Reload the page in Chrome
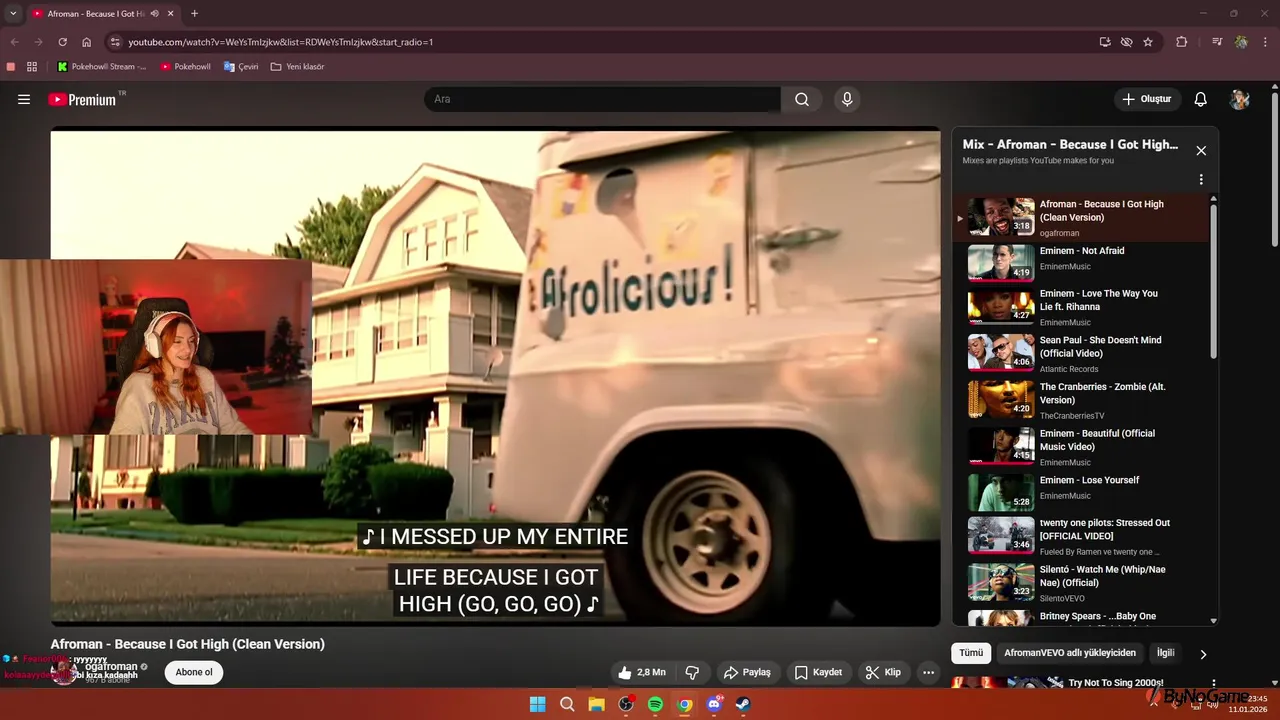The height and width of the screenshot is (720, 1280). point(62,42)
